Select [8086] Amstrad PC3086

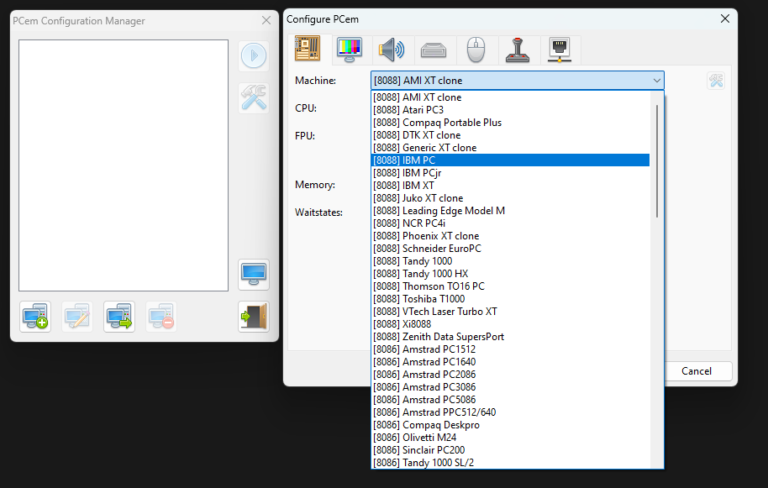pyautogui.click(x=510, y=387)
